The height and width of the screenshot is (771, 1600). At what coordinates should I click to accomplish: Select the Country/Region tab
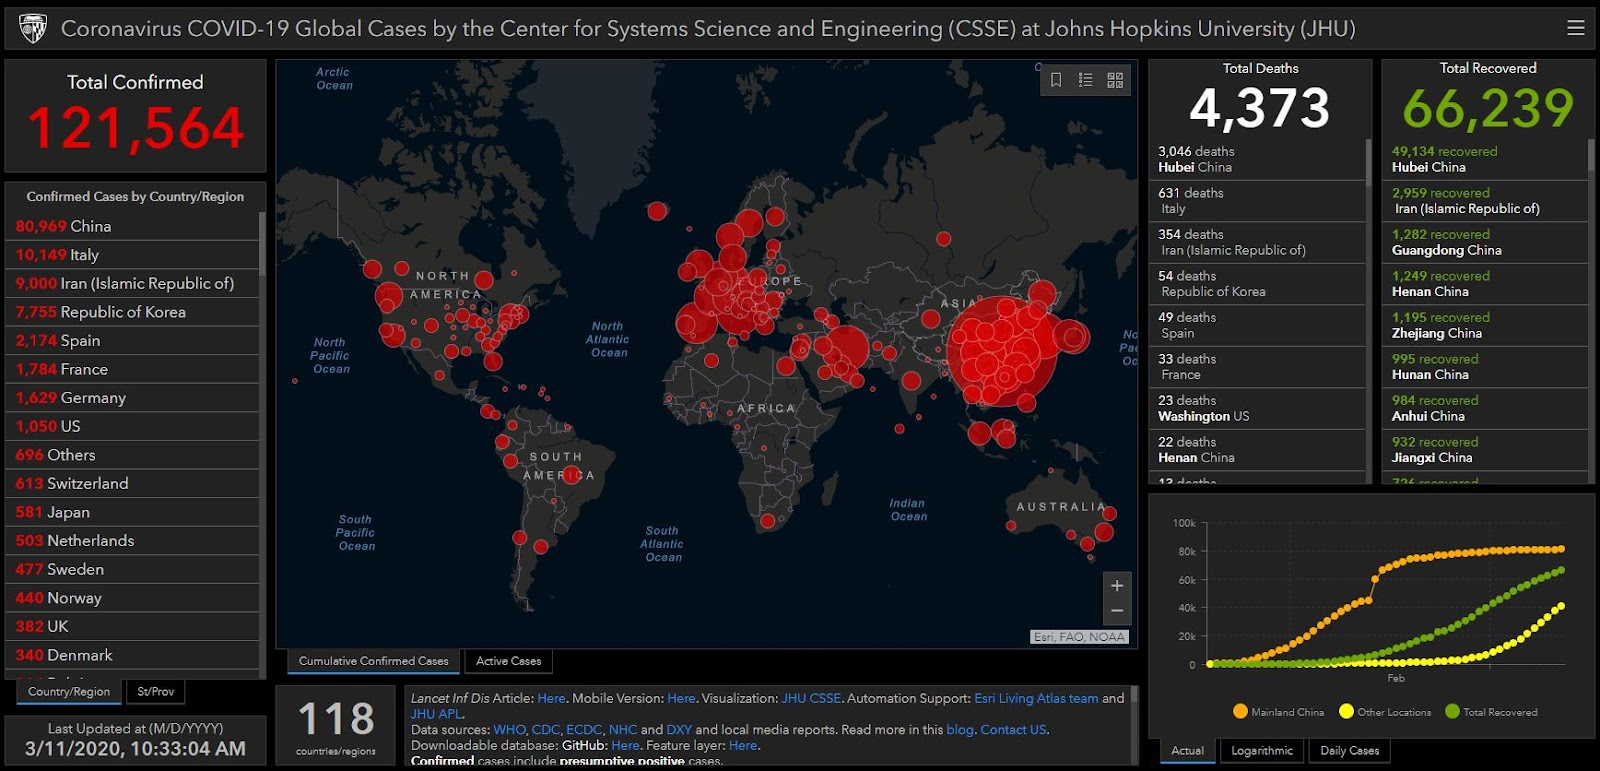pos(69,692)
